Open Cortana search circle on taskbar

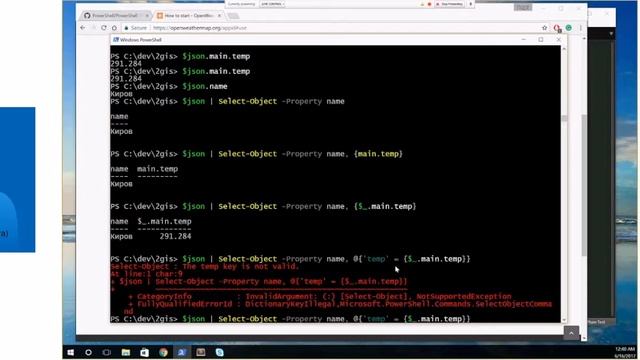[88, 352]
